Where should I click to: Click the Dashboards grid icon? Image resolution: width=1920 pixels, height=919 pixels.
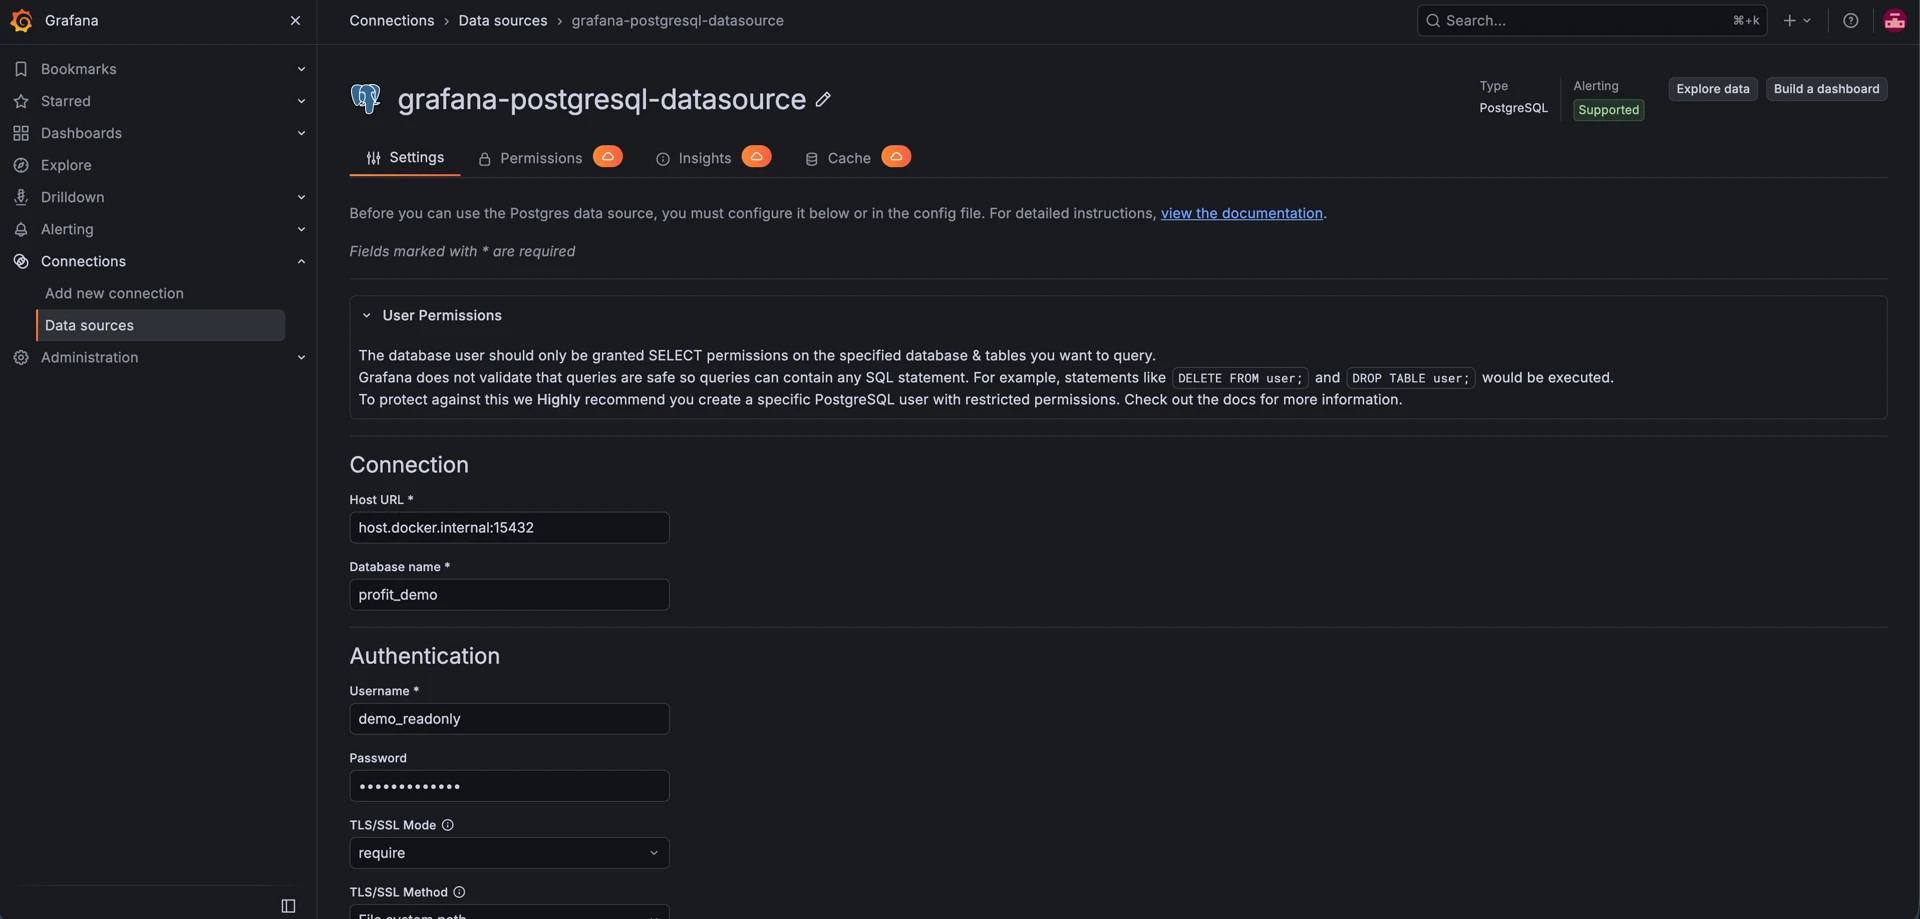(21, 133)
